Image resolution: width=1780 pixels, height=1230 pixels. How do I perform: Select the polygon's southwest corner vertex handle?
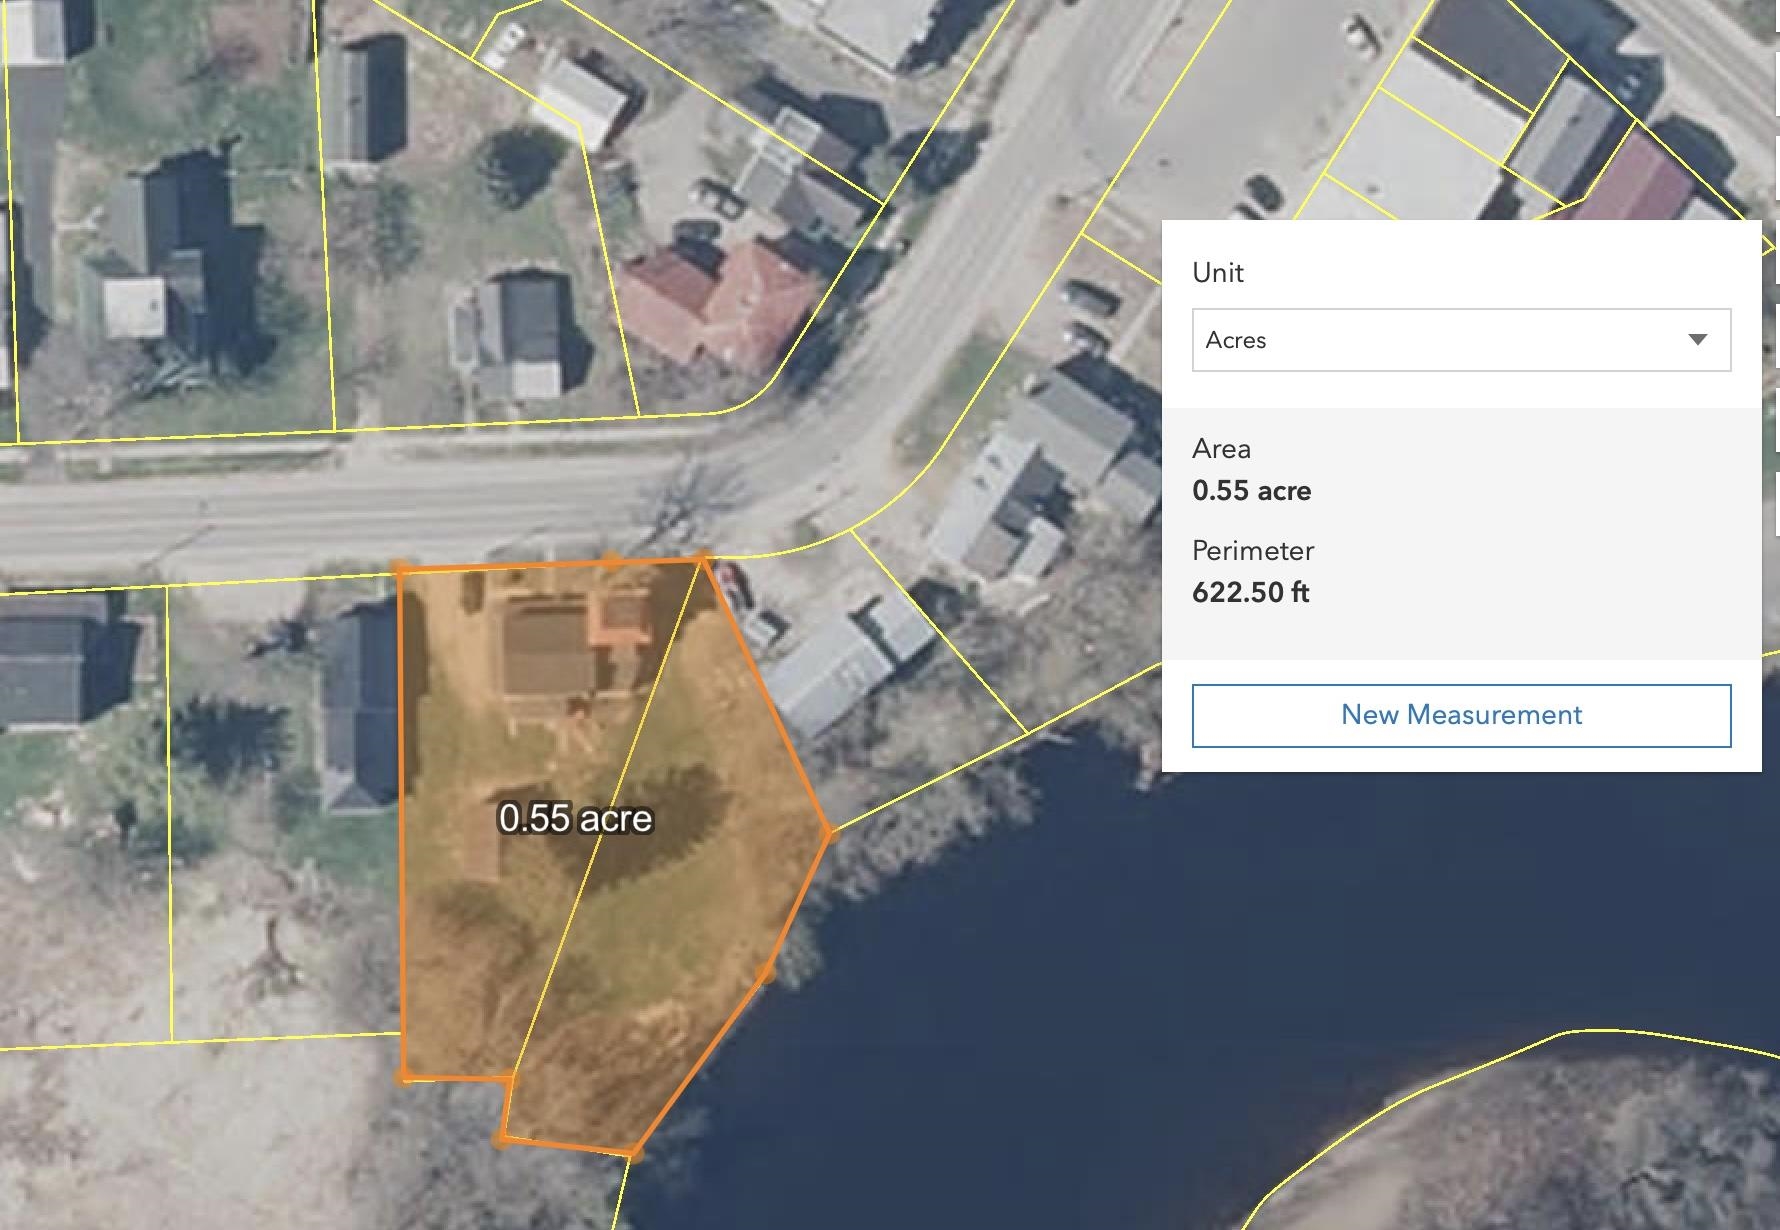[404, 1077]
